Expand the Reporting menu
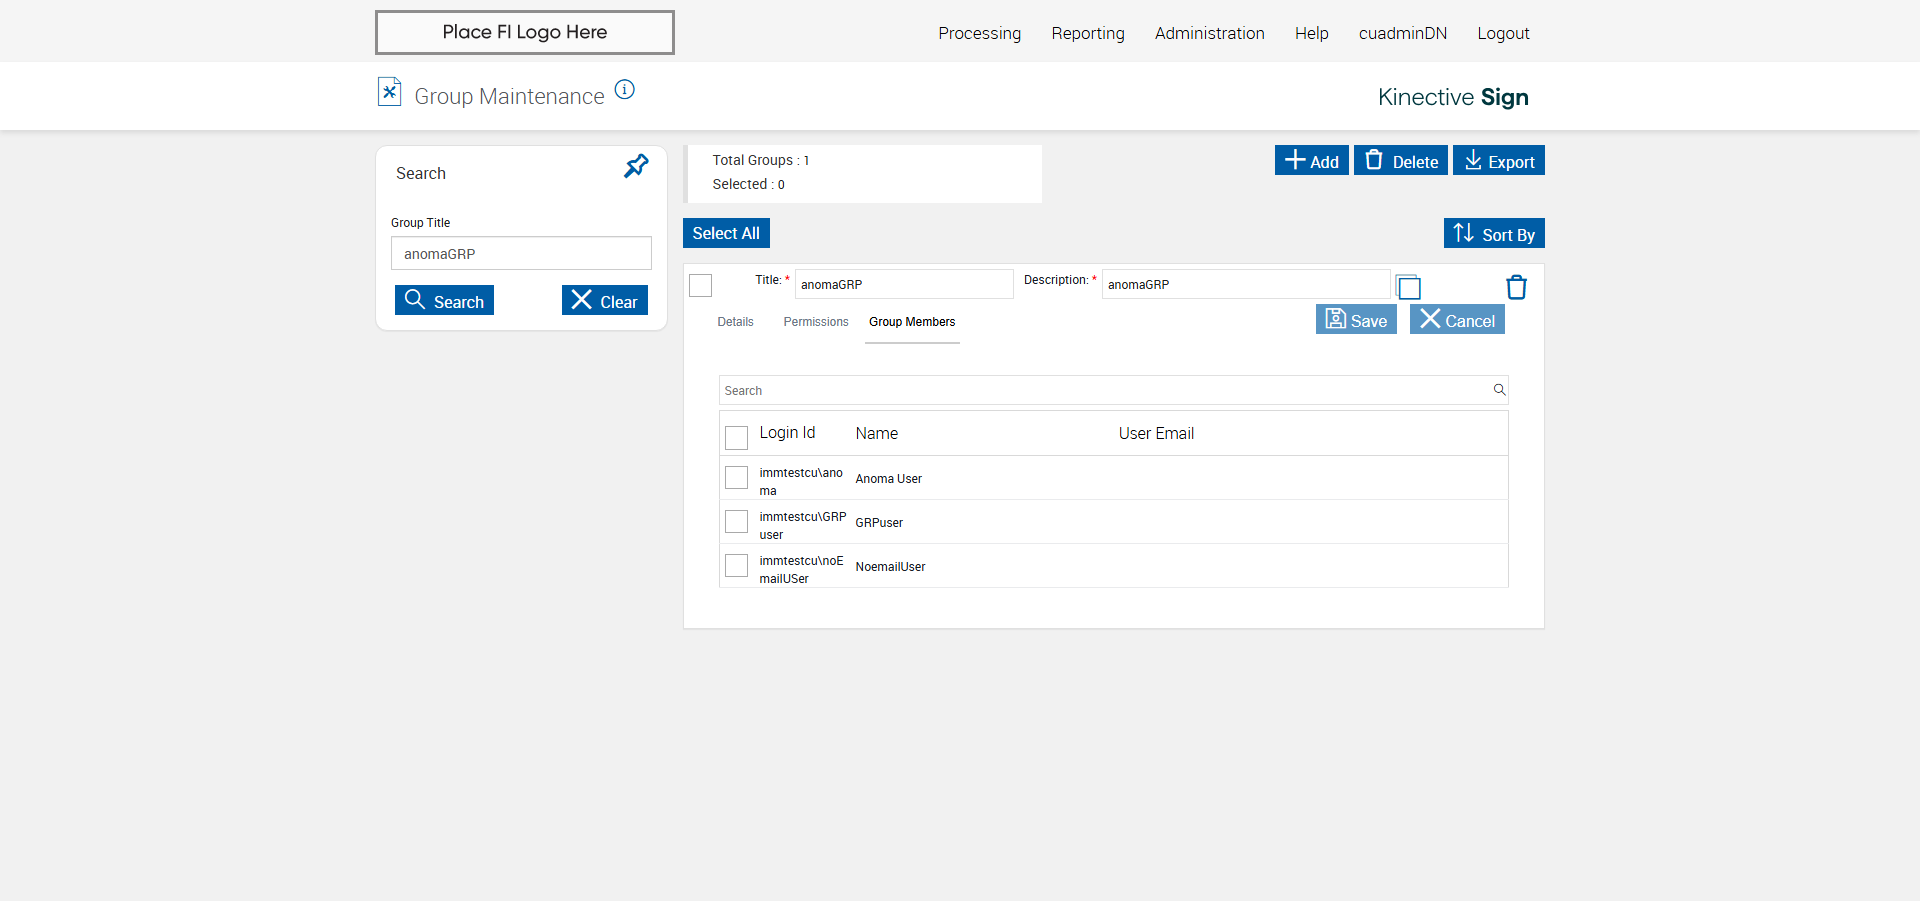 [1087, 33]
